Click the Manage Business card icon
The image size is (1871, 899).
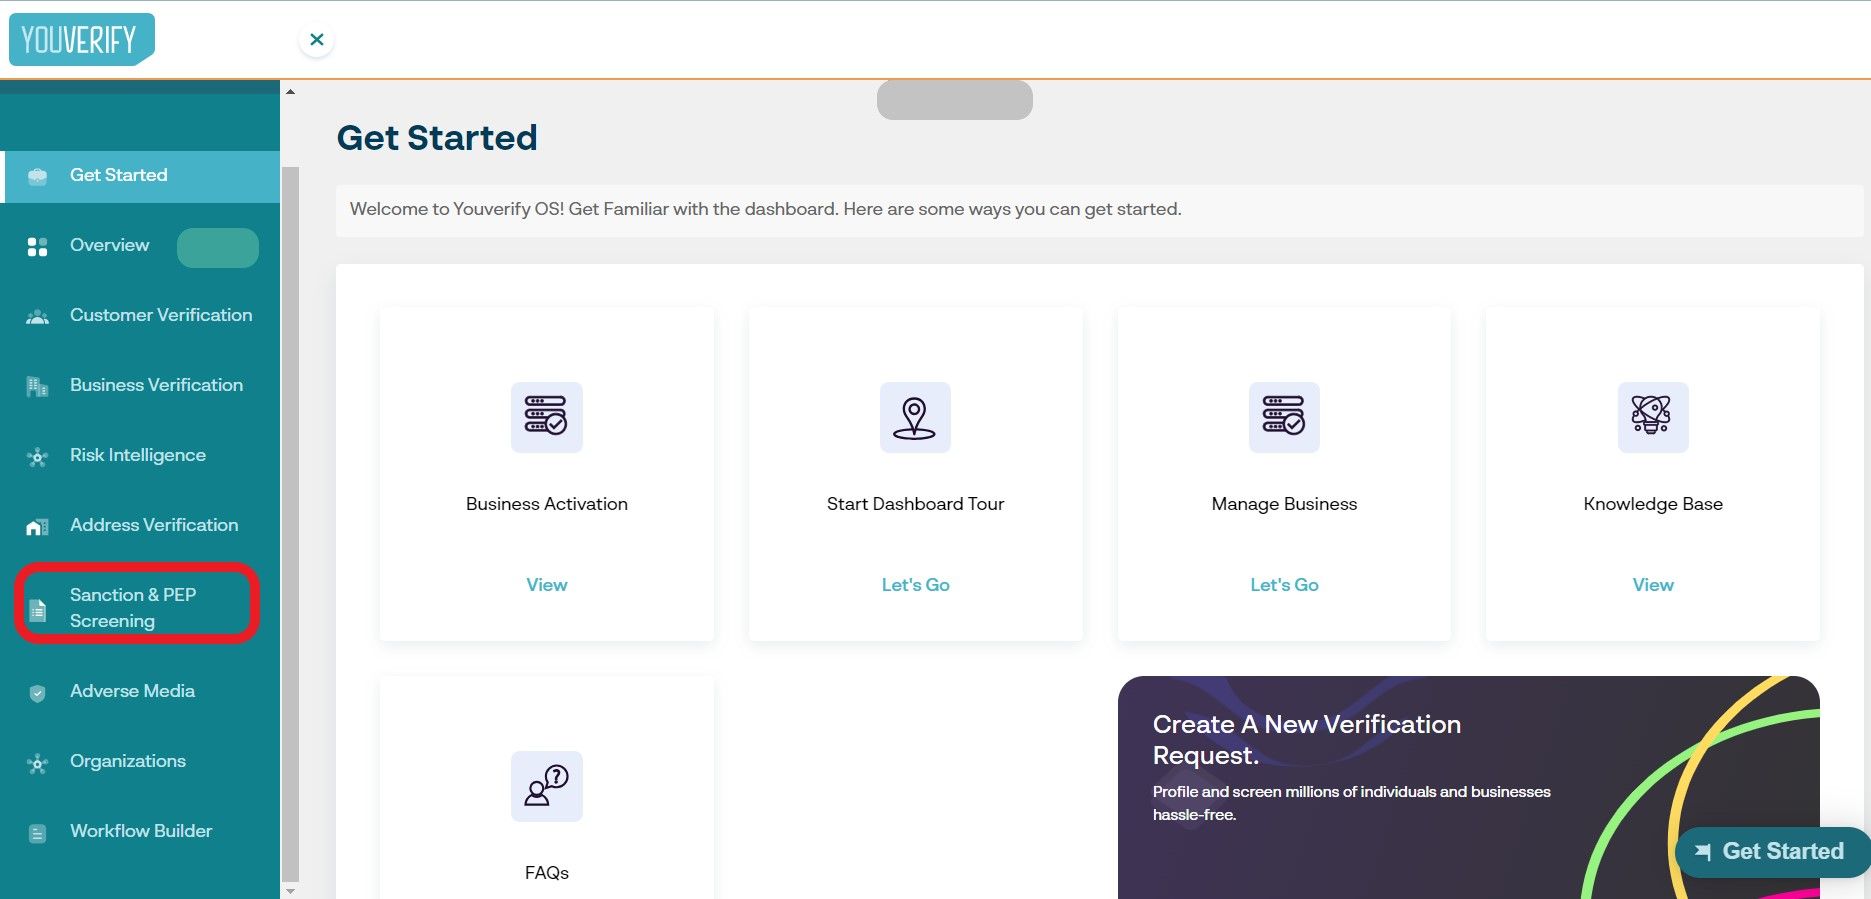click(x=1284, y=417)
